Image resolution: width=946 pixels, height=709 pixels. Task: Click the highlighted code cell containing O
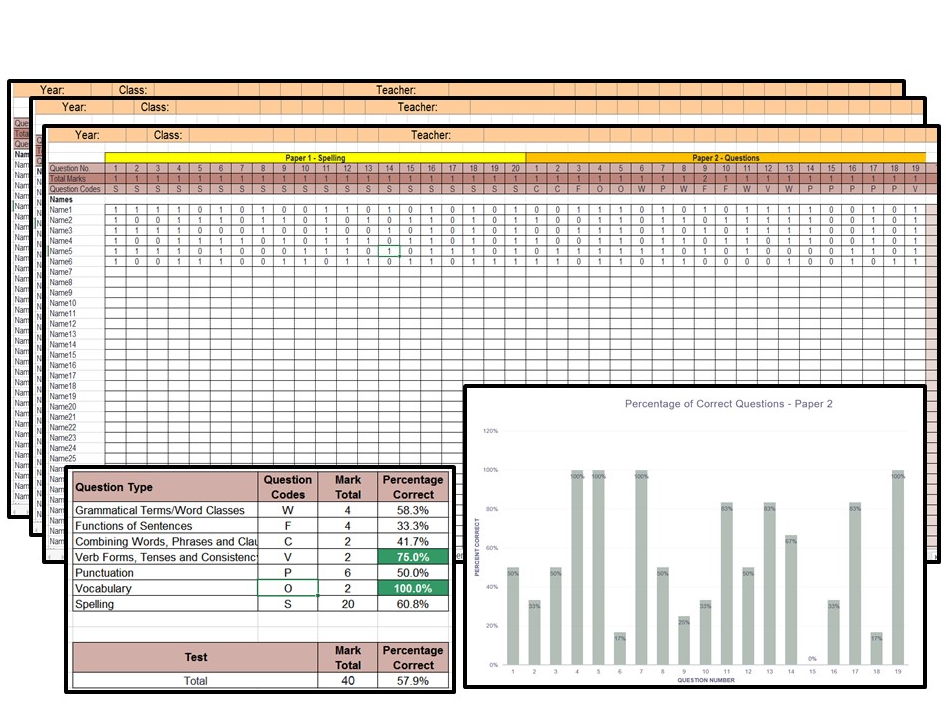coord(288,589)
